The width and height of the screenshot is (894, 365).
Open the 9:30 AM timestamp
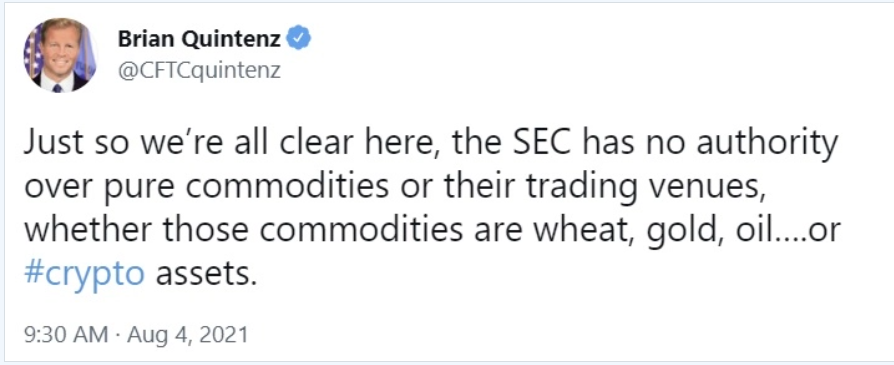[x=66, y=335]
